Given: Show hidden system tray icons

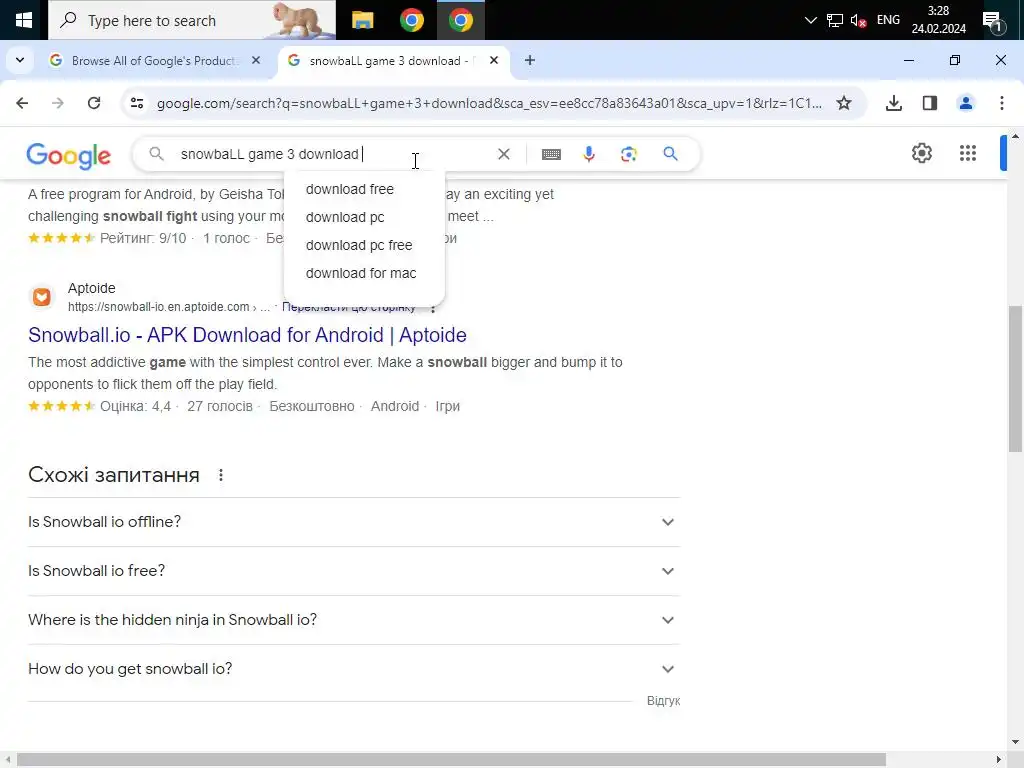Looking at the screenshot, I should [x=810, y=20].
